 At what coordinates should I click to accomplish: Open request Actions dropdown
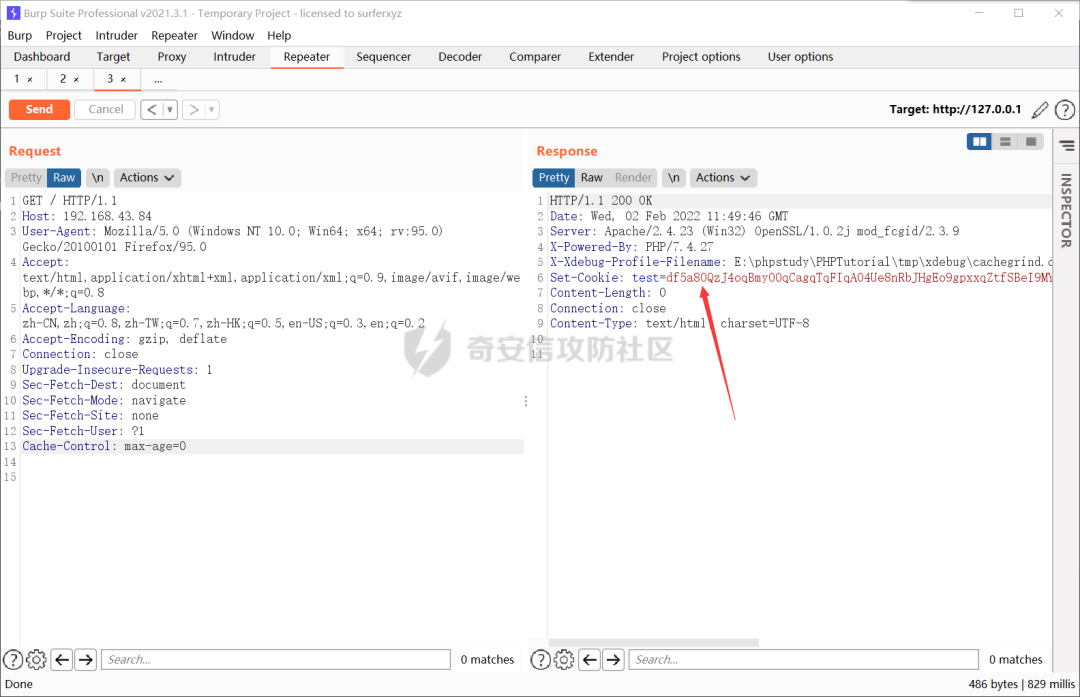[x=147, y=178]
